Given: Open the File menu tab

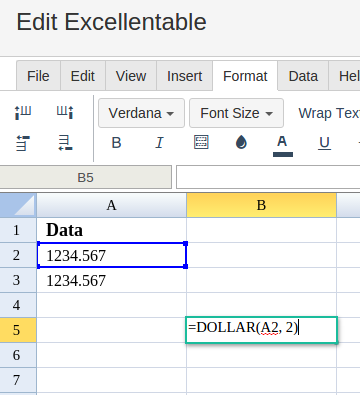Looking at the screenshot, I should tap(38, 76).
